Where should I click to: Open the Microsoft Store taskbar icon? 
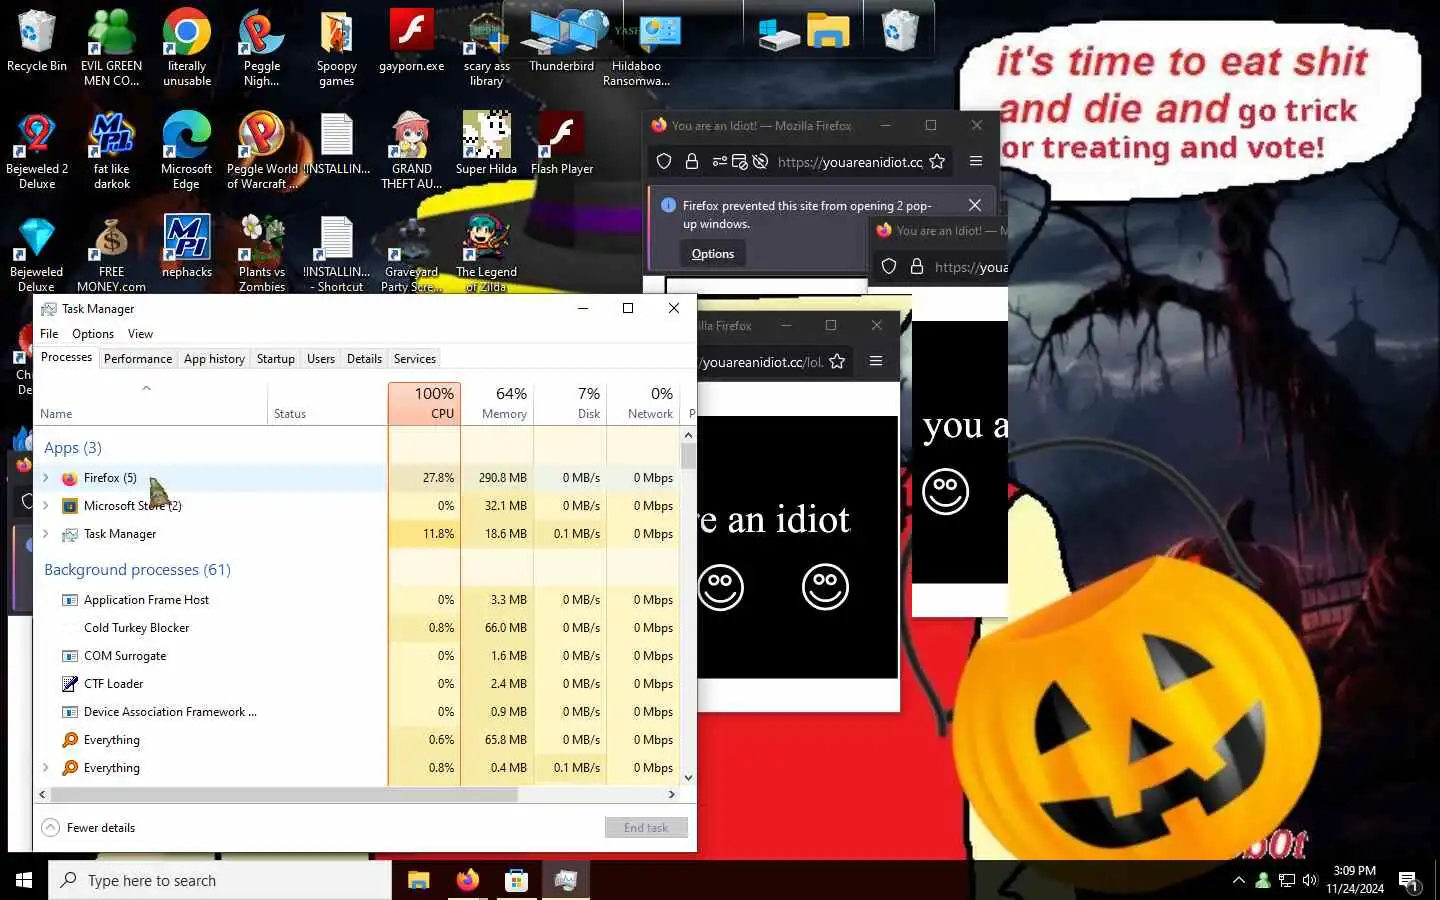[x=516, y=880]
